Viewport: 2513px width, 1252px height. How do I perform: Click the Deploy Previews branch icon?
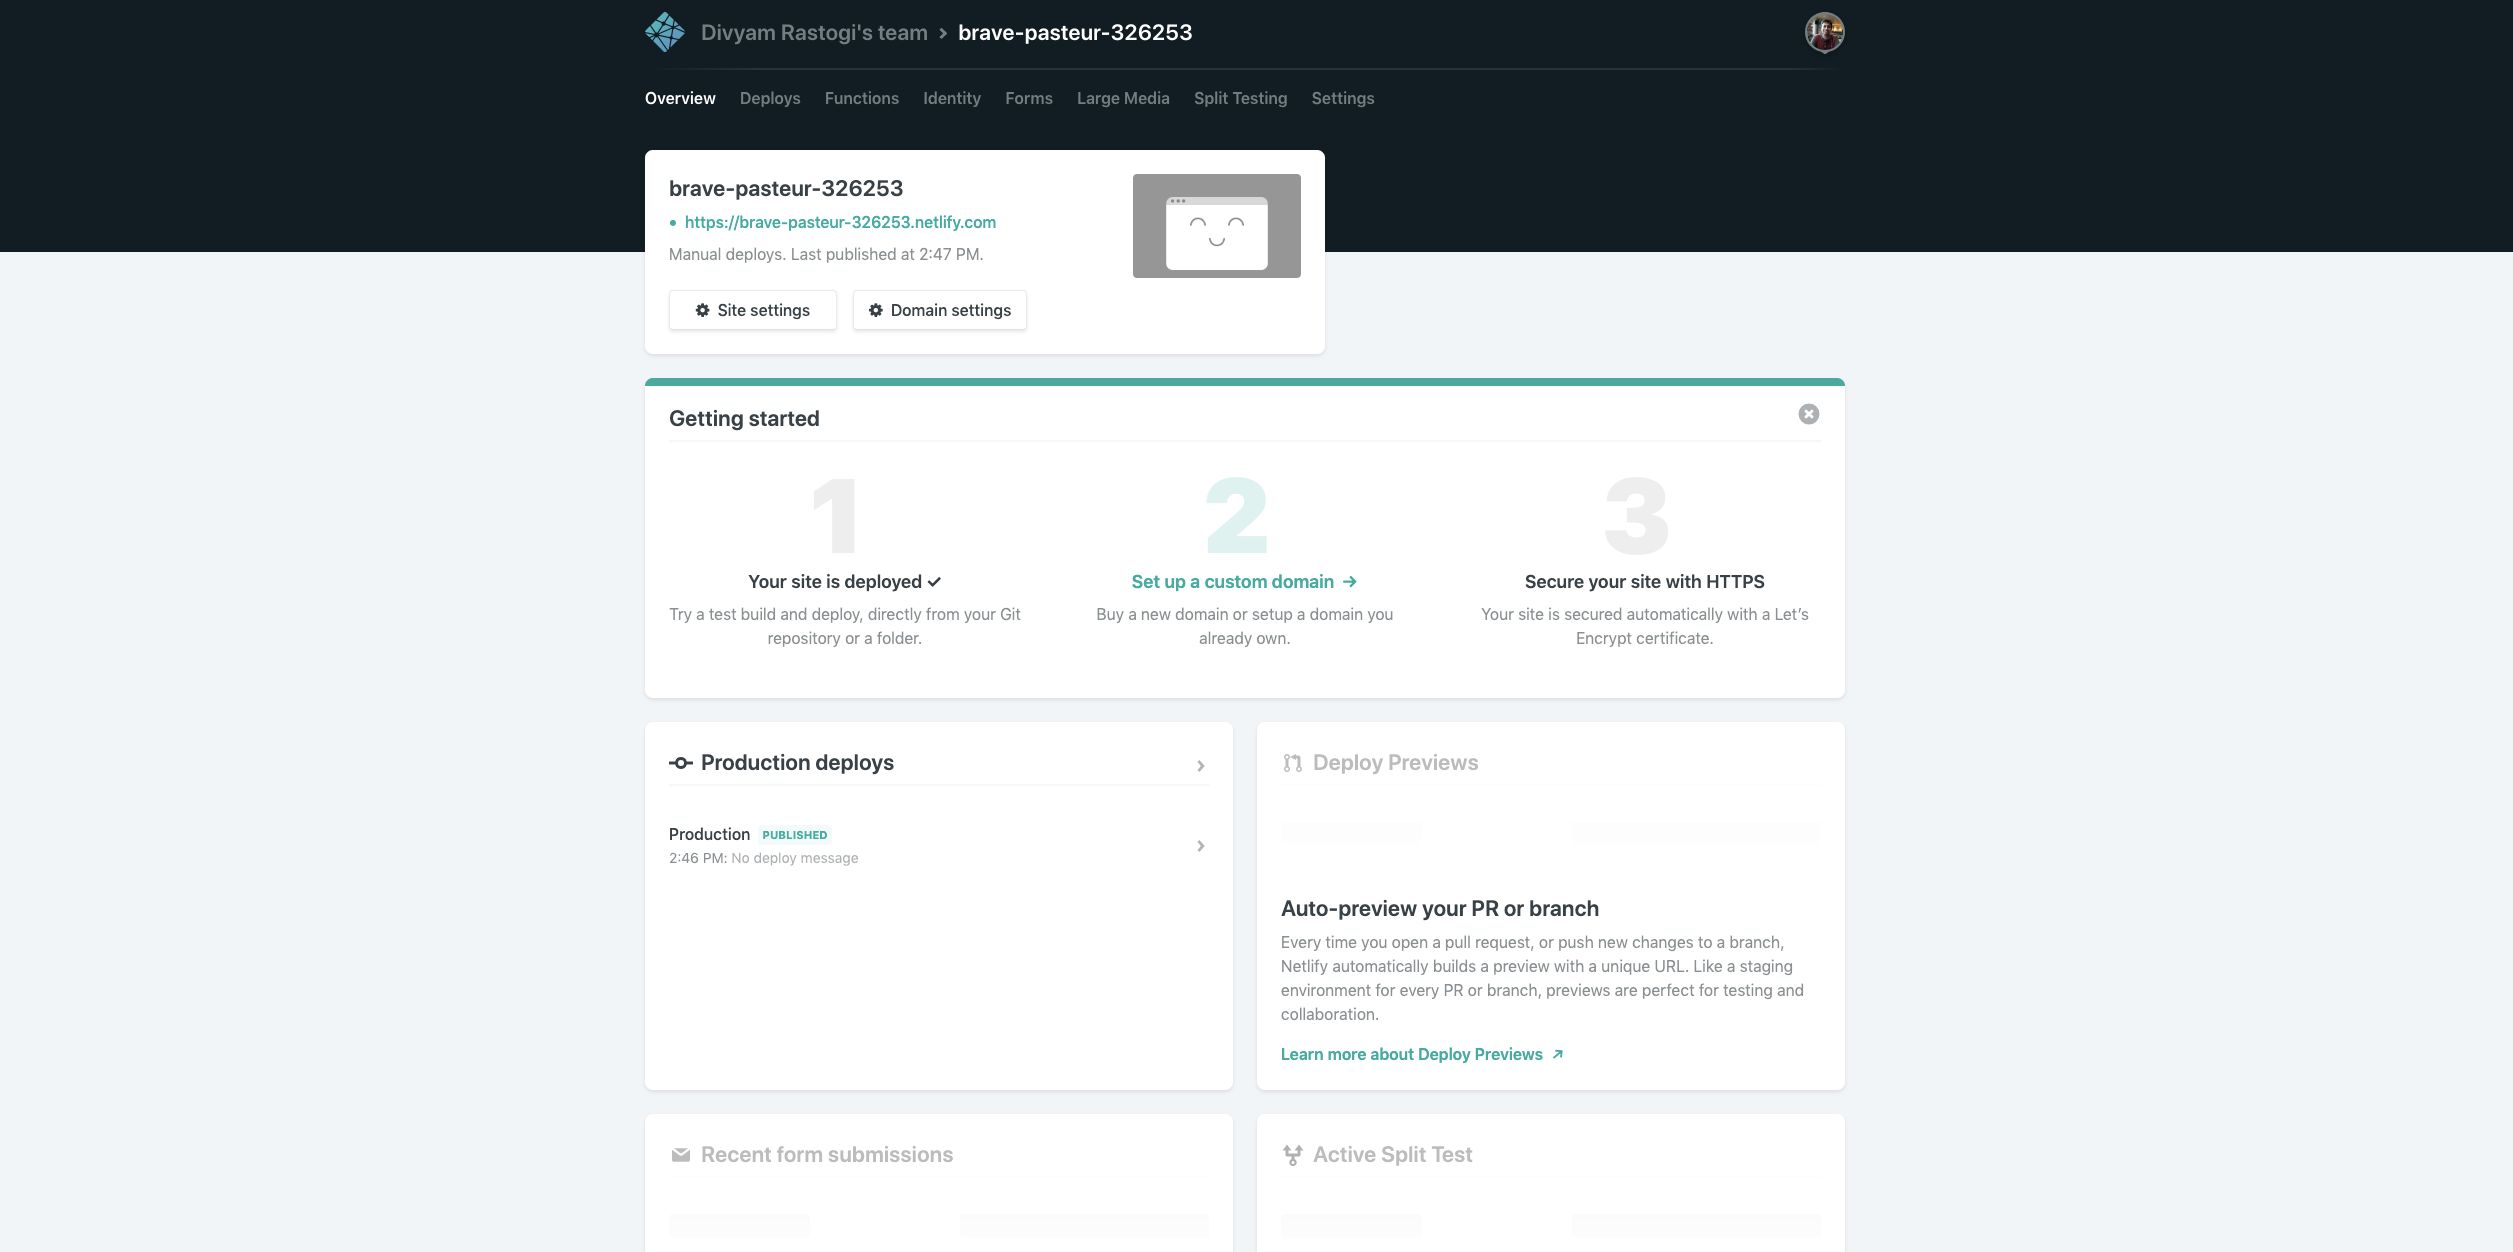[x=1292, y=762]
